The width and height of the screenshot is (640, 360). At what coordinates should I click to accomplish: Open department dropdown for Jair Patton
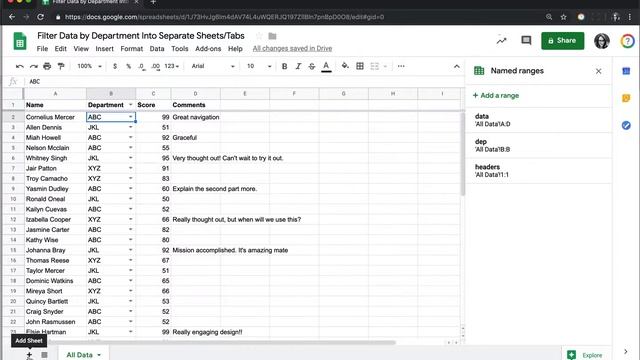tap(131, 168)
